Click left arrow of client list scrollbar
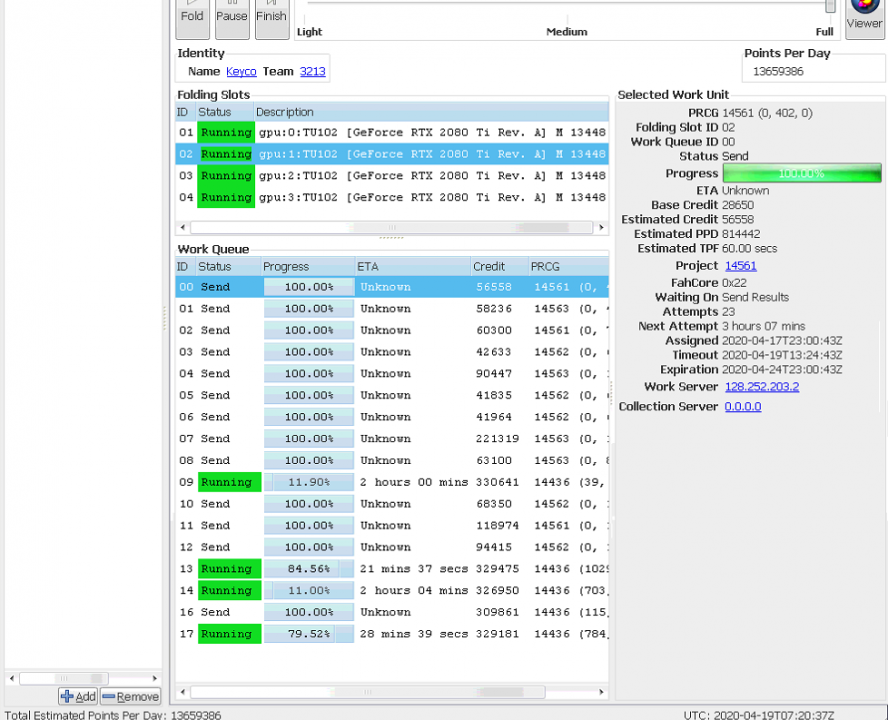Viewport: 888px width, 720px height. click(x=12, y=678)
